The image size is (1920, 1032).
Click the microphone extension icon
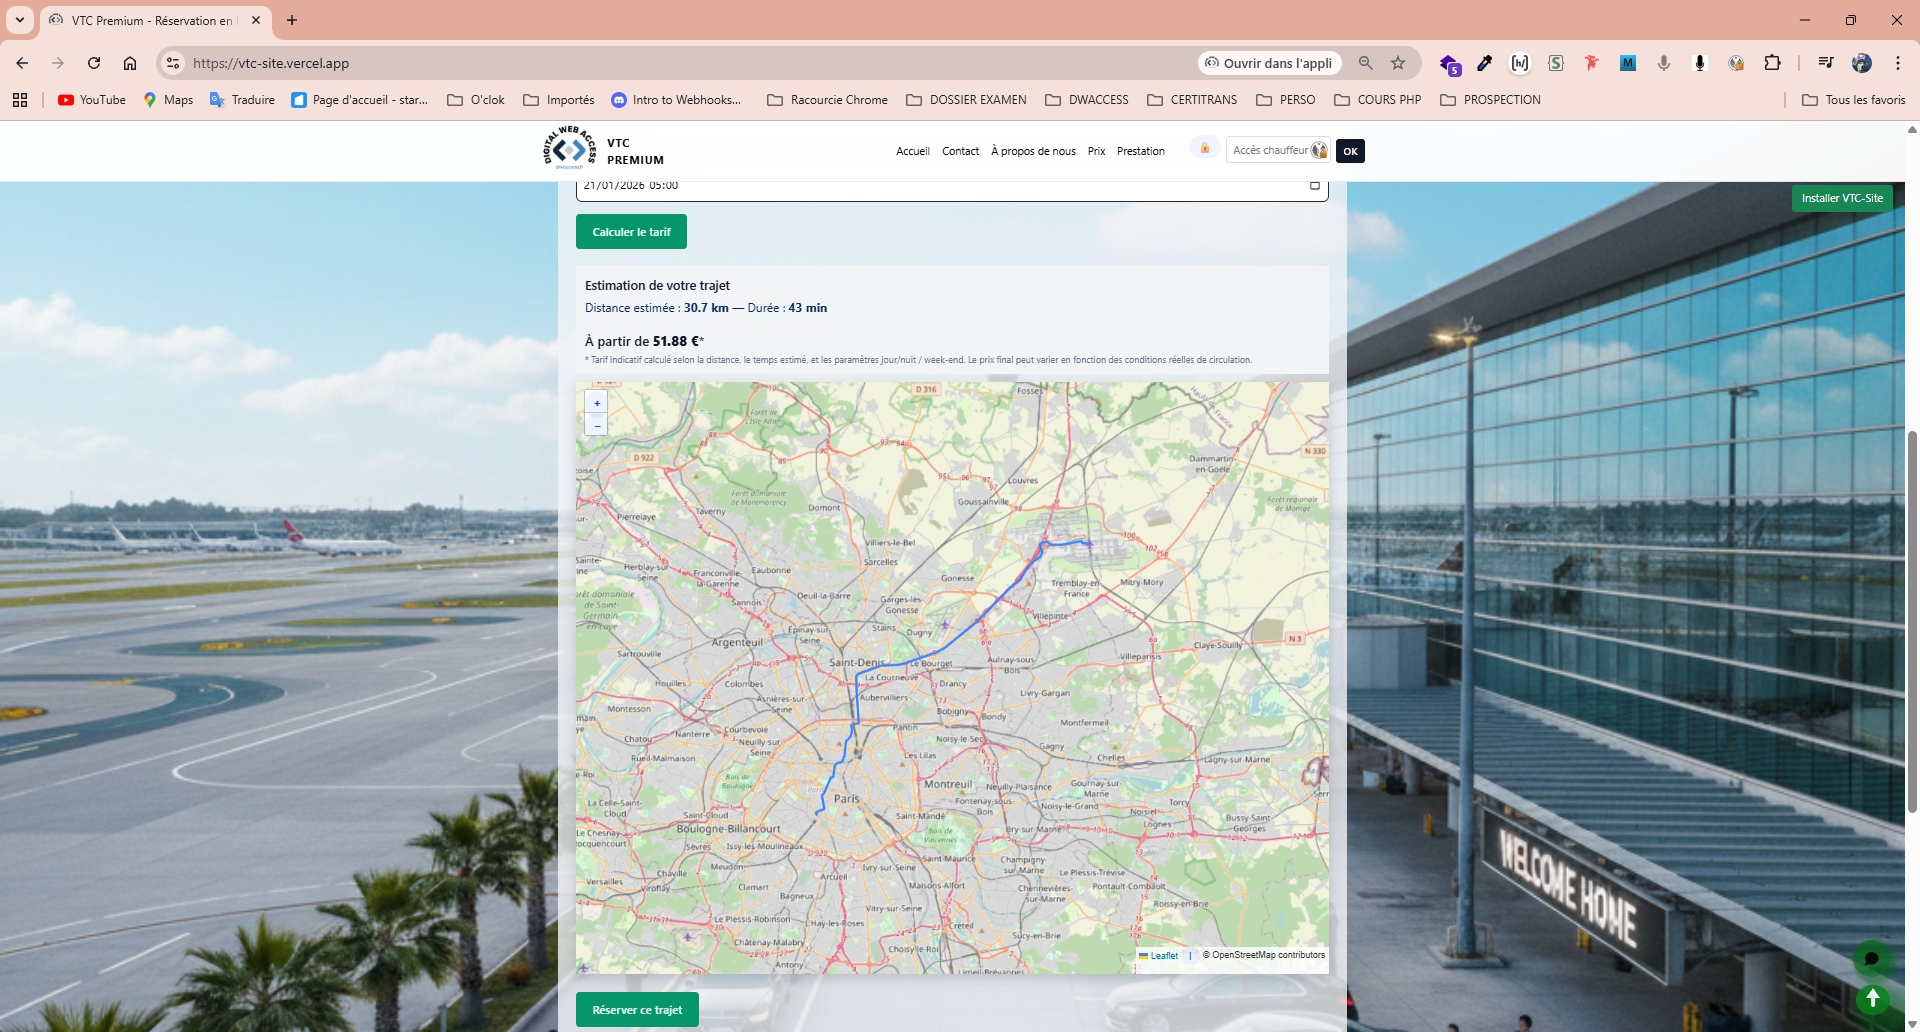pyautogui.click(x=1698, y=62)
